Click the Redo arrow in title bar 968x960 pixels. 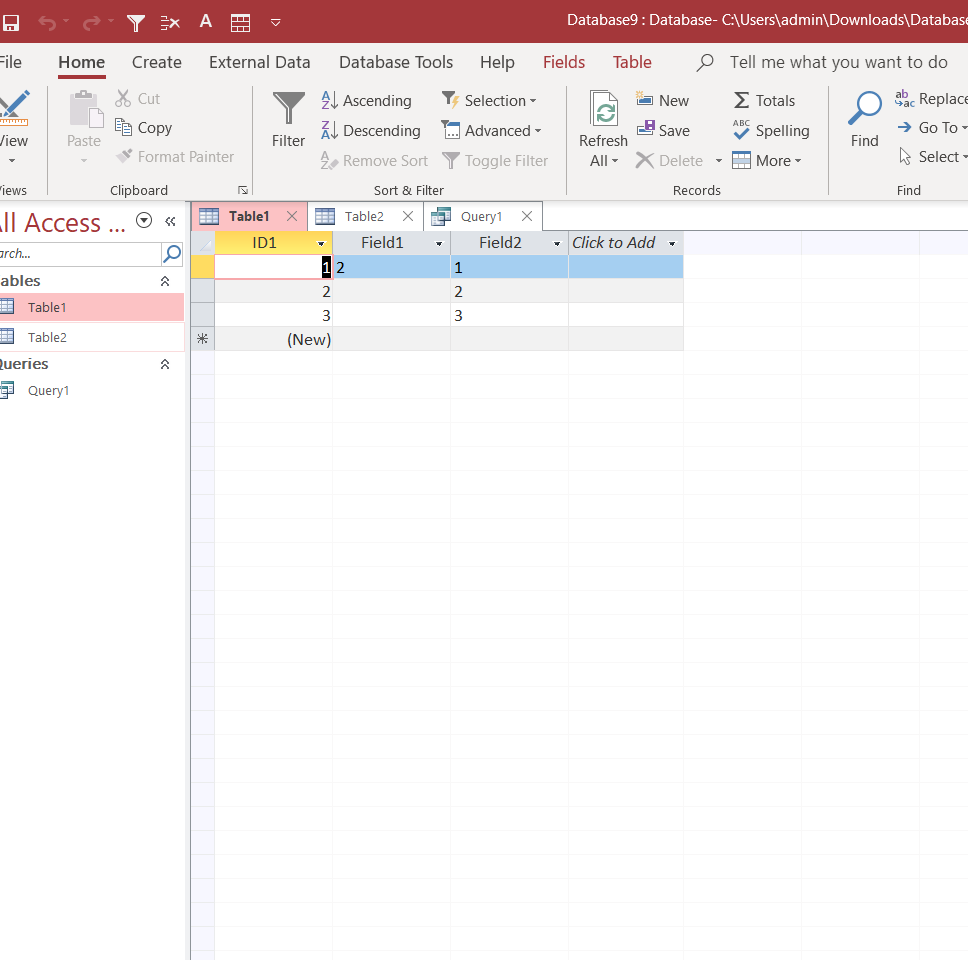coord(91,23)
